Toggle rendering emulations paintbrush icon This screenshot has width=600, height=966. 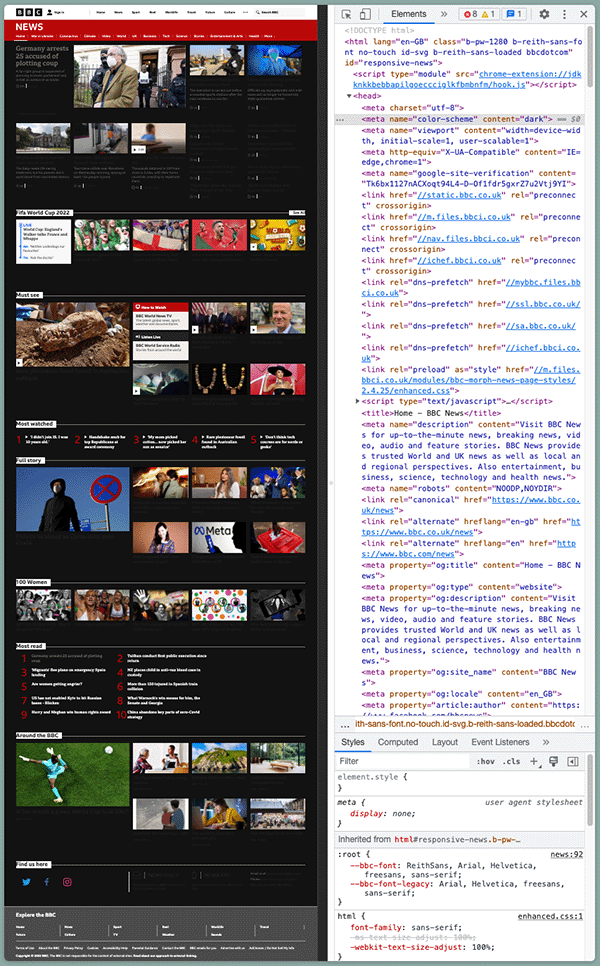(x=553, y=761)
